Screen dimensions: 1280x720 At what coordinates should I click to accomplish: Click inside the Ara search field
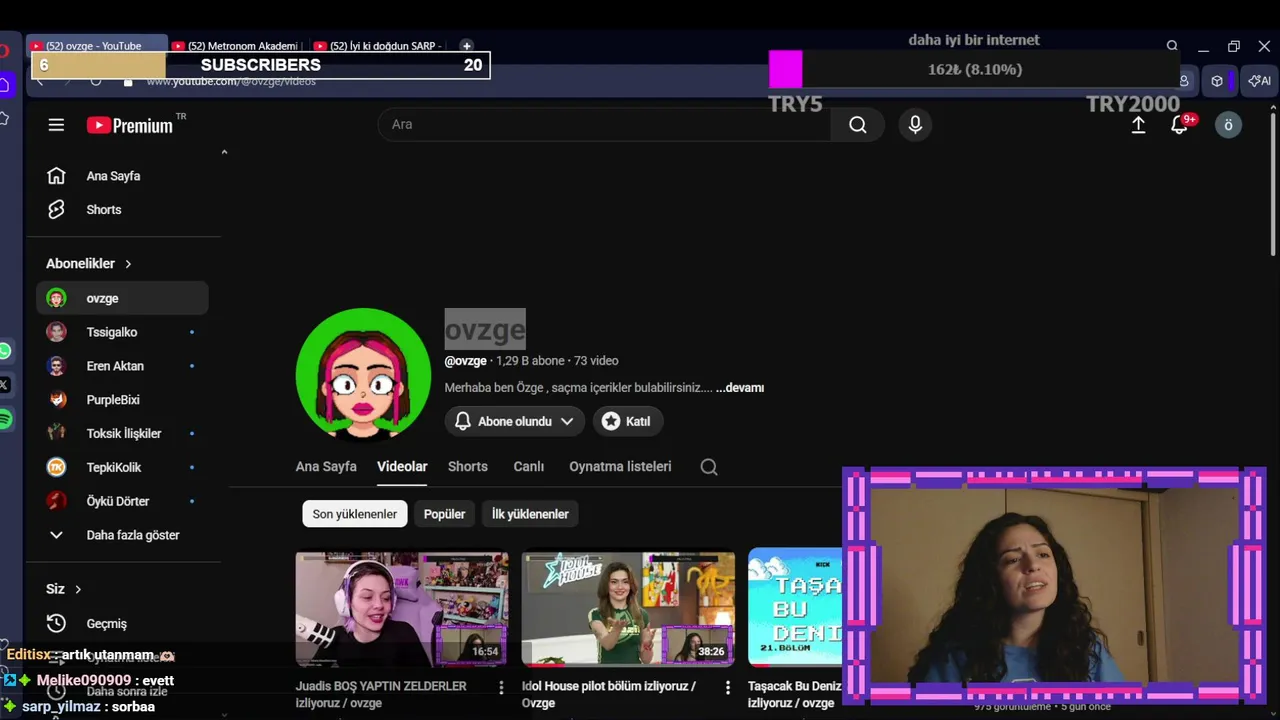[x=604, y=124]
